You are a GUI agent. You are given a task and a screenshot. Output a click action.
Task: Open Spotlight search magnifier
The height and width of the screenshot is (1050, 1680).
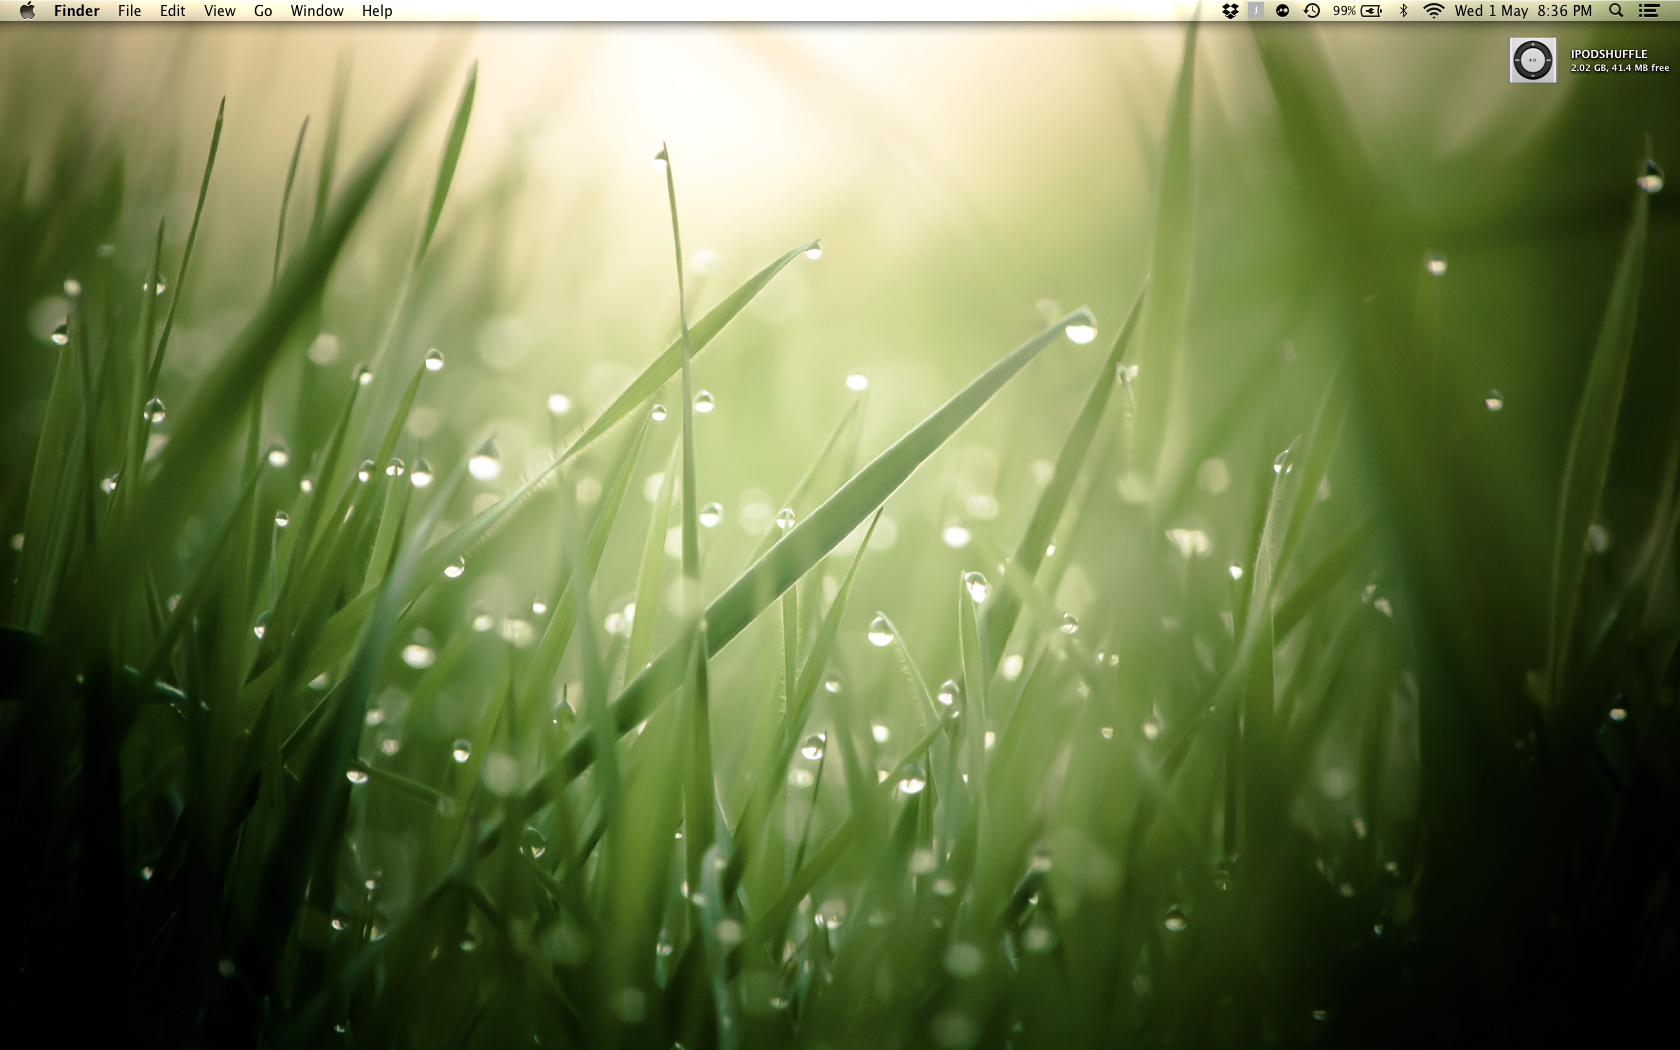tap(1616, 11)
